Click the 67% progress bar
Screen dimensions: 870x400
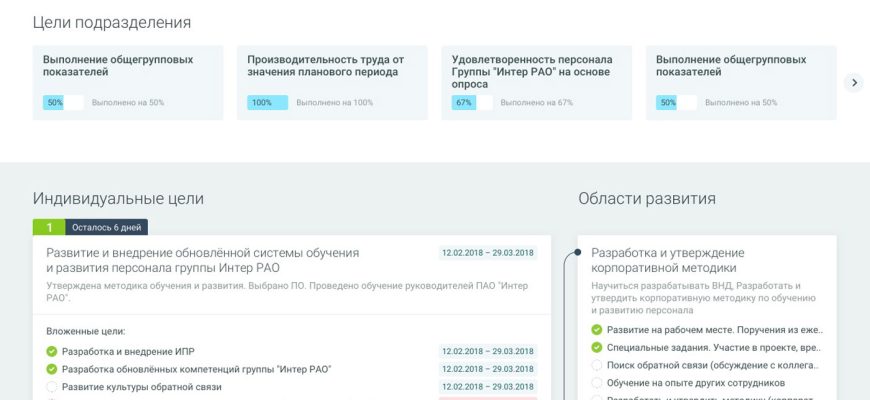(x=472, y=102)
